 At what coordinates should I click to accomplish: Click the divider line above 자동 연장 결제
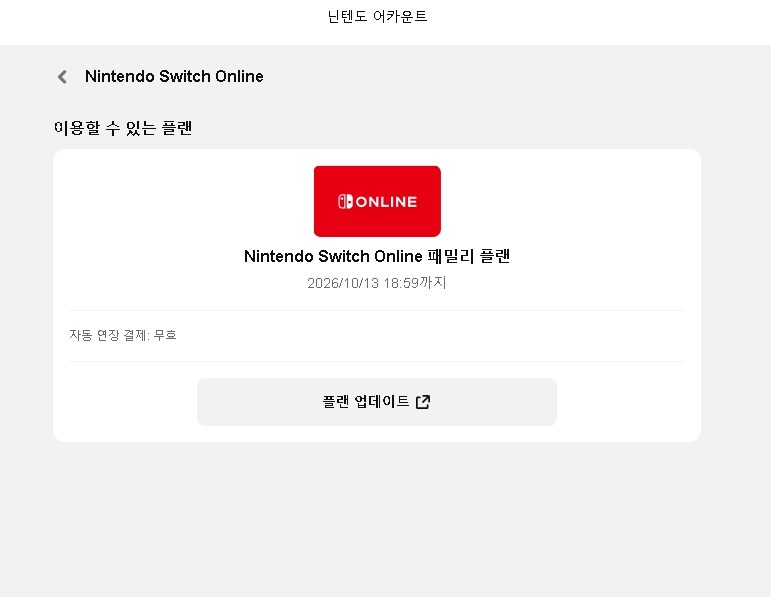377,310
